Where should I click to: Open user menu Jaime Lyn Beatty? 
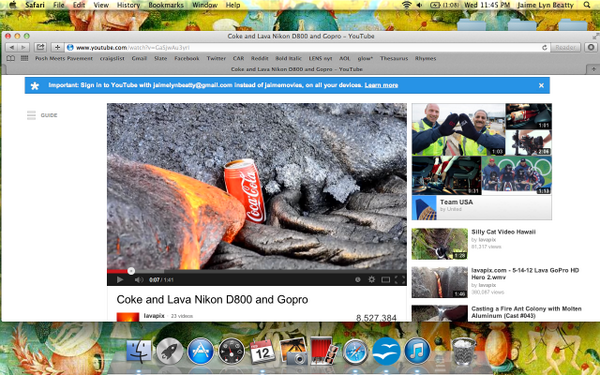545,5
